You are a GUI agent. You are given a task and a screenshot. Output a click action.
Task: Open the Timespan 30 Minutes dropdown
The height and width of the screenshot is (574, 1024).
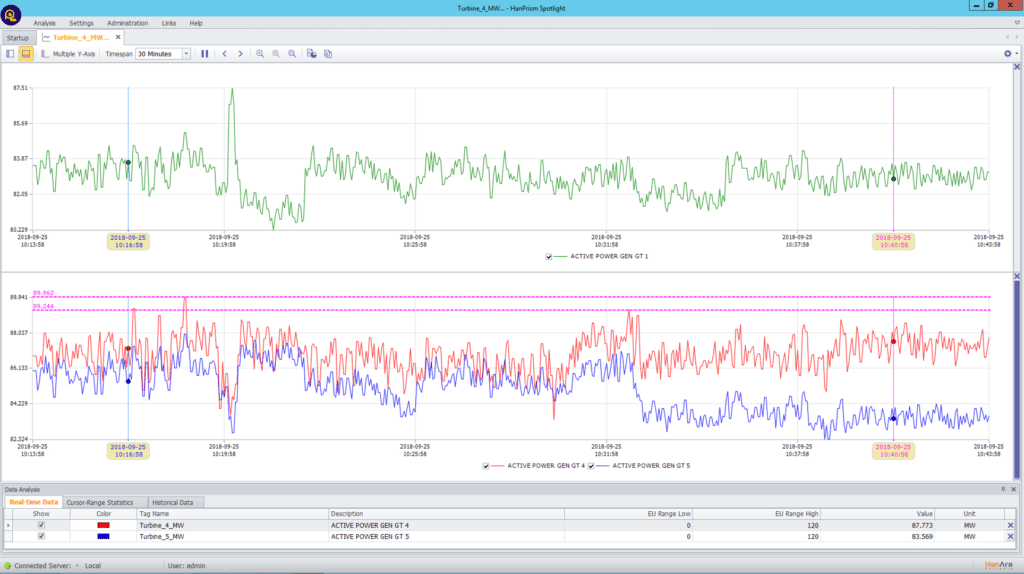pos(186,54)
